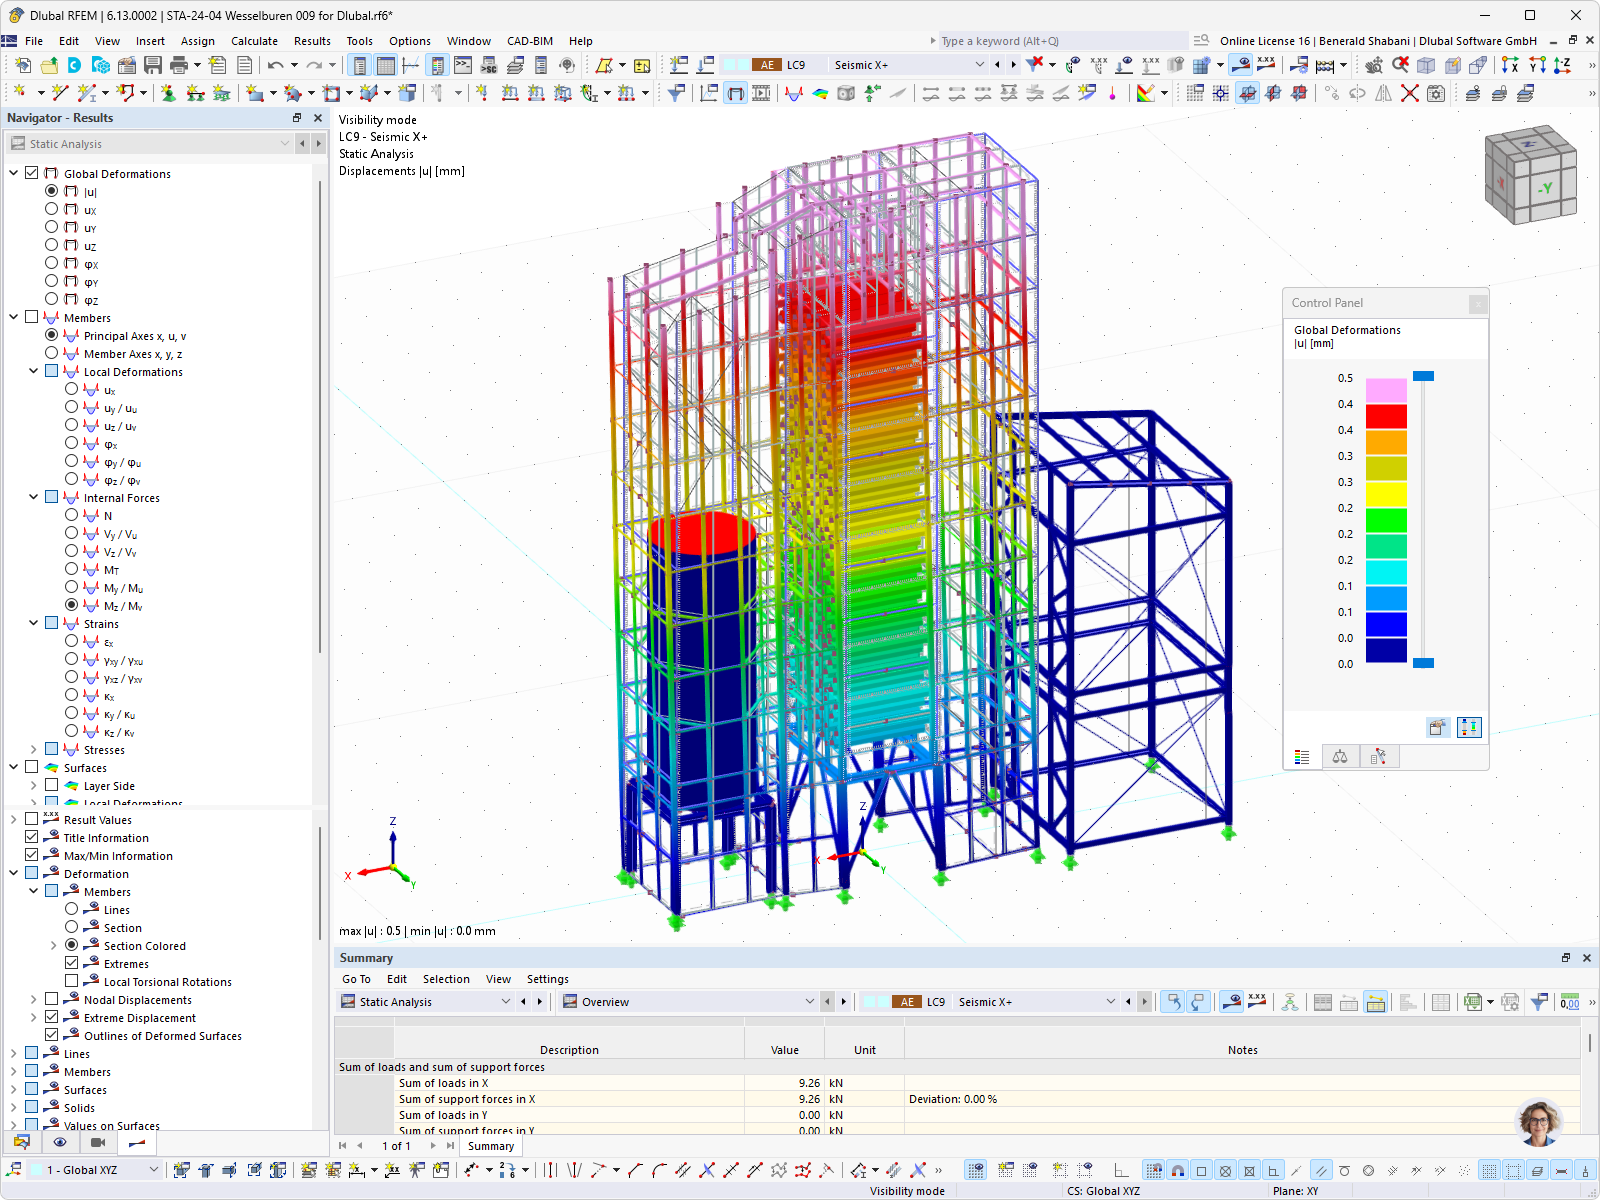Select the Member Axes x, y, z radio button

click(51, 353)
